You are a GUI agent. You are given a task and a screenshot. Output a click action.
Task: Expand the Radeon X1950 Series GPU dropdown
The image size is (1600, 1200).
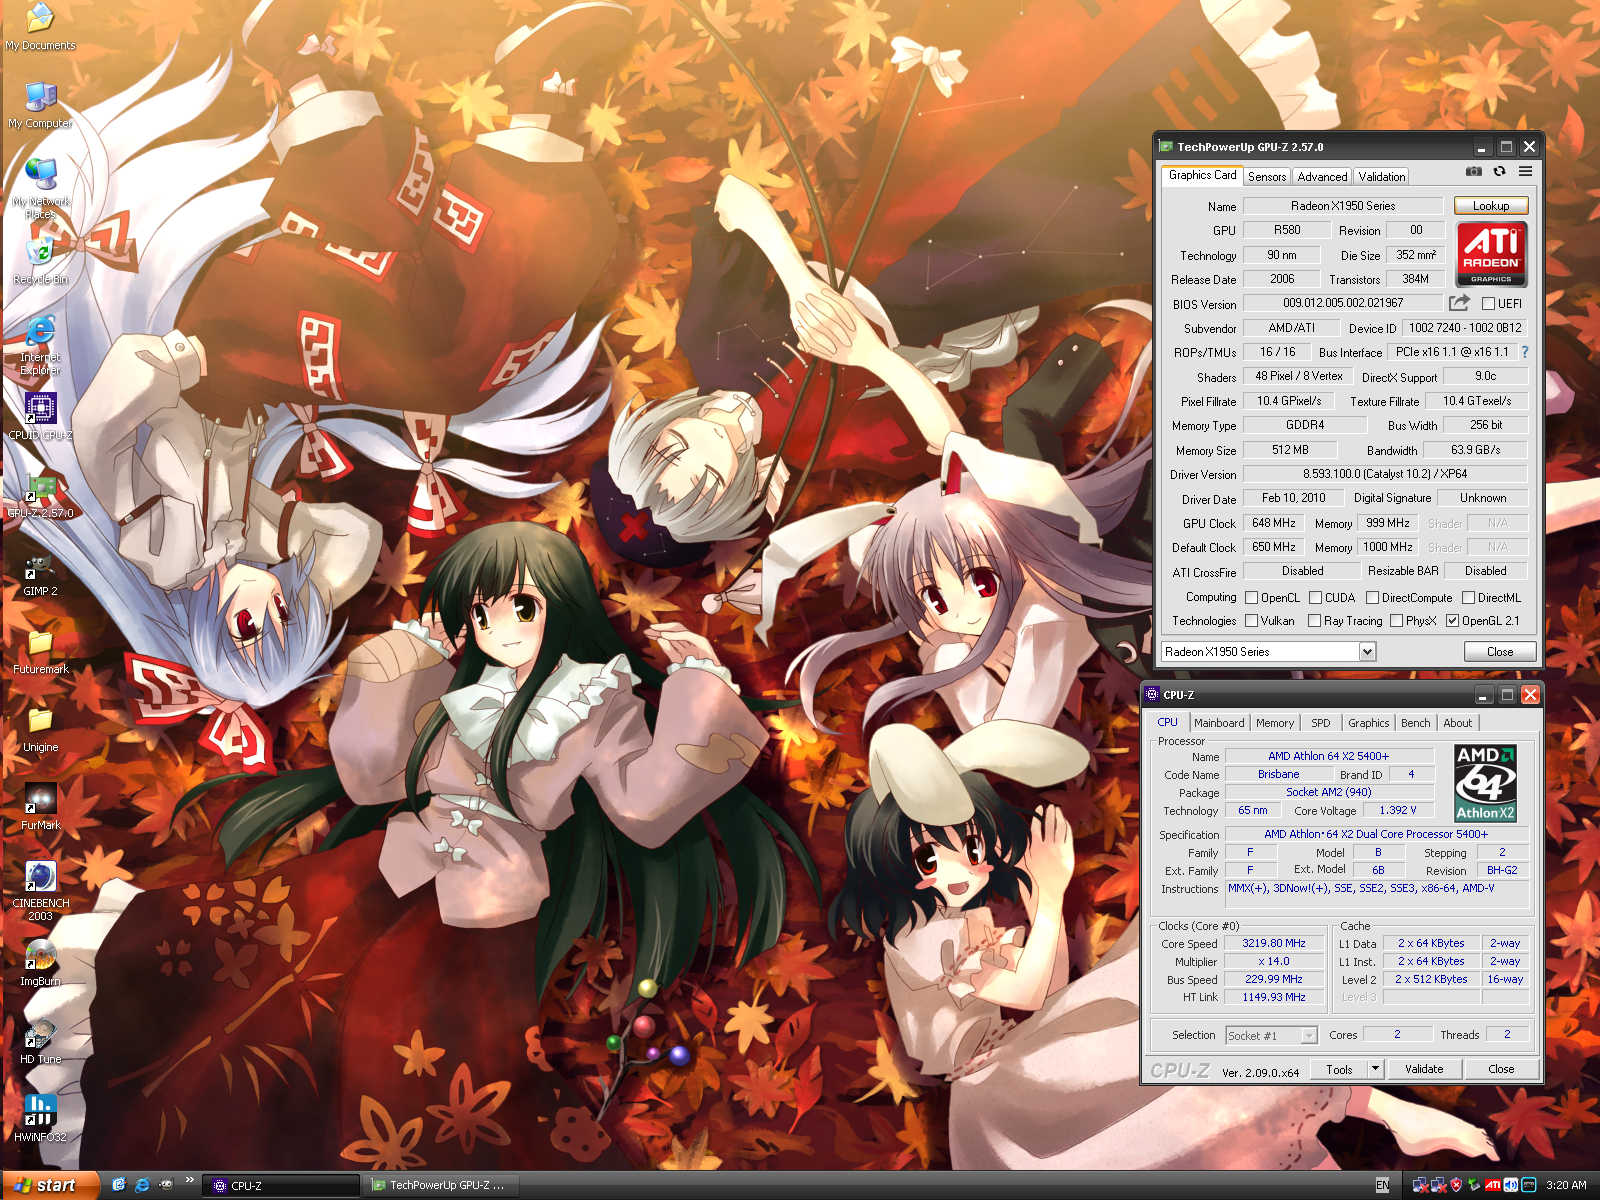tap(1367, 652)
